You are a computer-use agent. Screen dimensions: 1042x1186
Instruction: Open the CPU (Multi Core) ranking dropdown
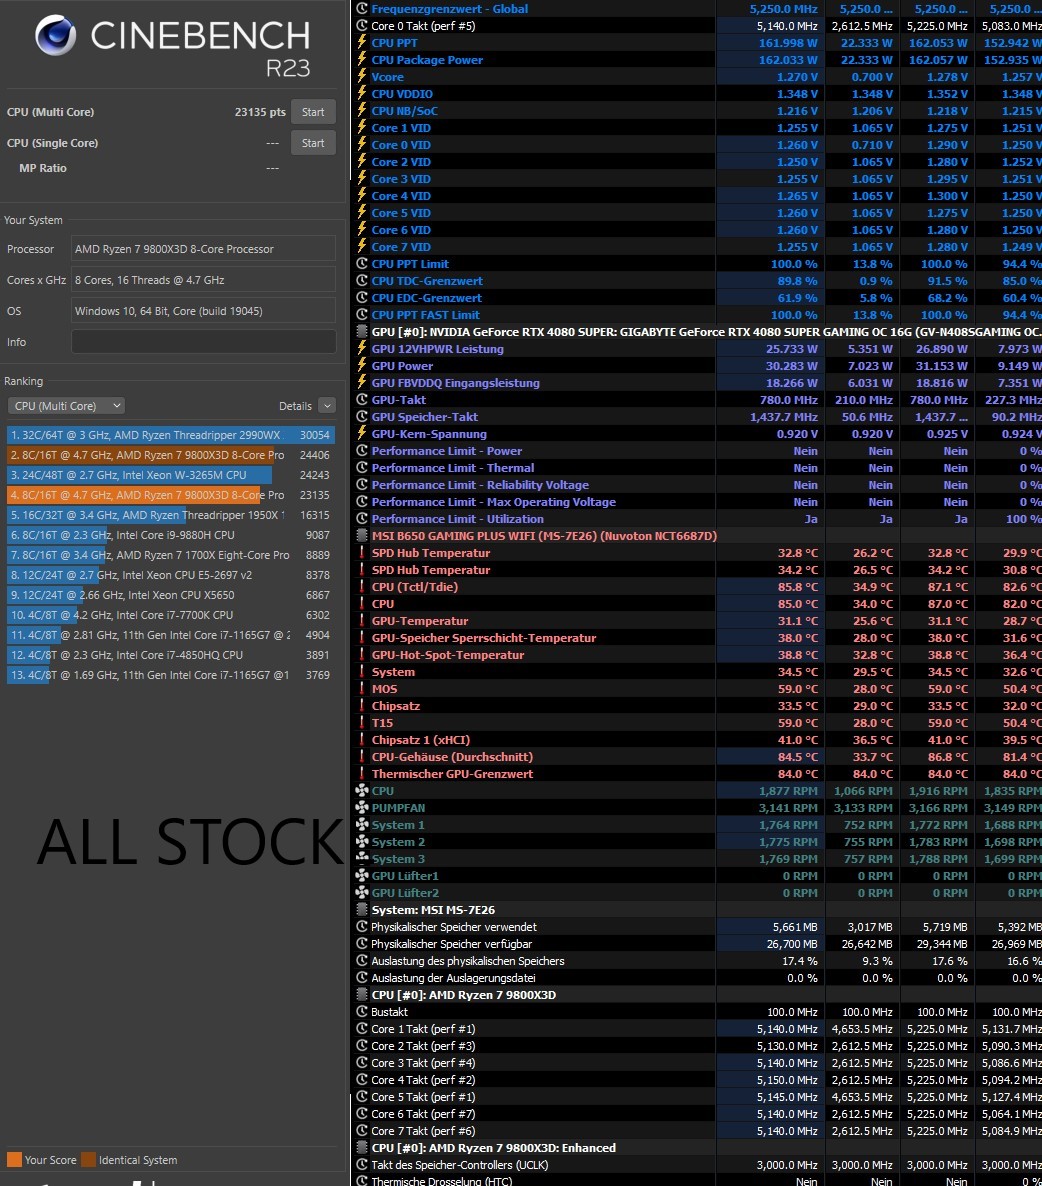[x=66, y=406]
